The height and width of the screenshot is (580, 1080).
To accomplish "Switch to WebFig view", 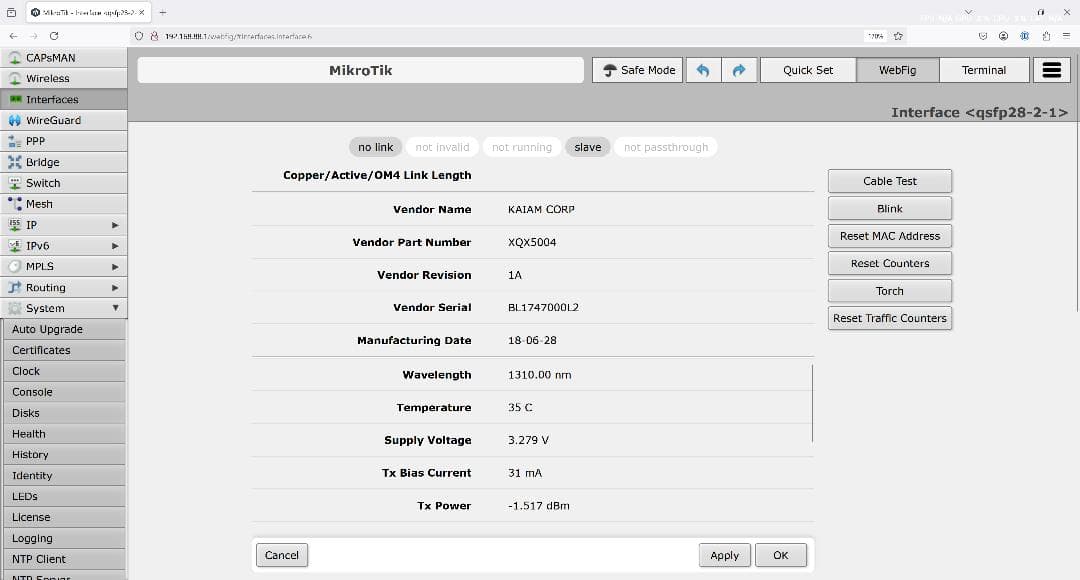I will pos(897,70).
